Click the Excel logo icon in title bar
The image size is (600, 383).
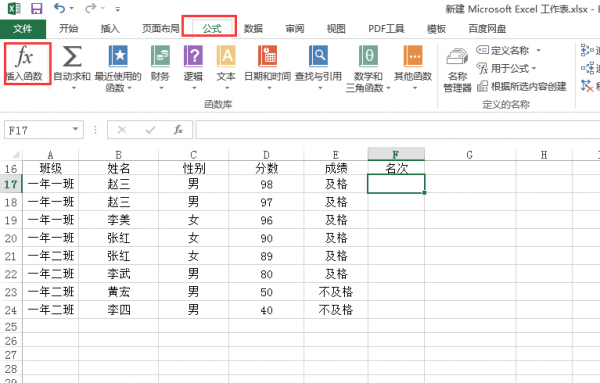click(x=14, y=8)
